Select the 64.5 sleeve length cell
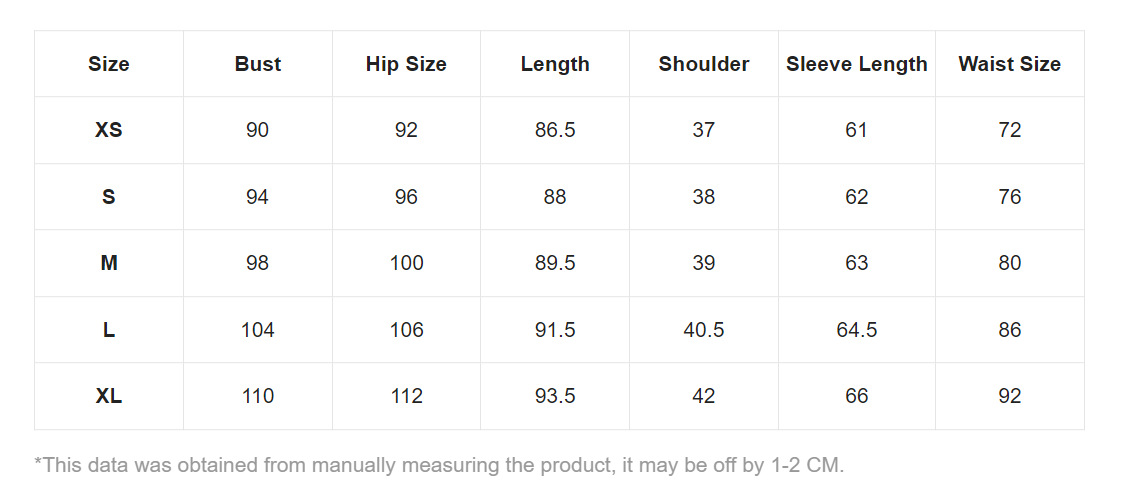Viewport: 1122px width, 494px height. [857, 330]
